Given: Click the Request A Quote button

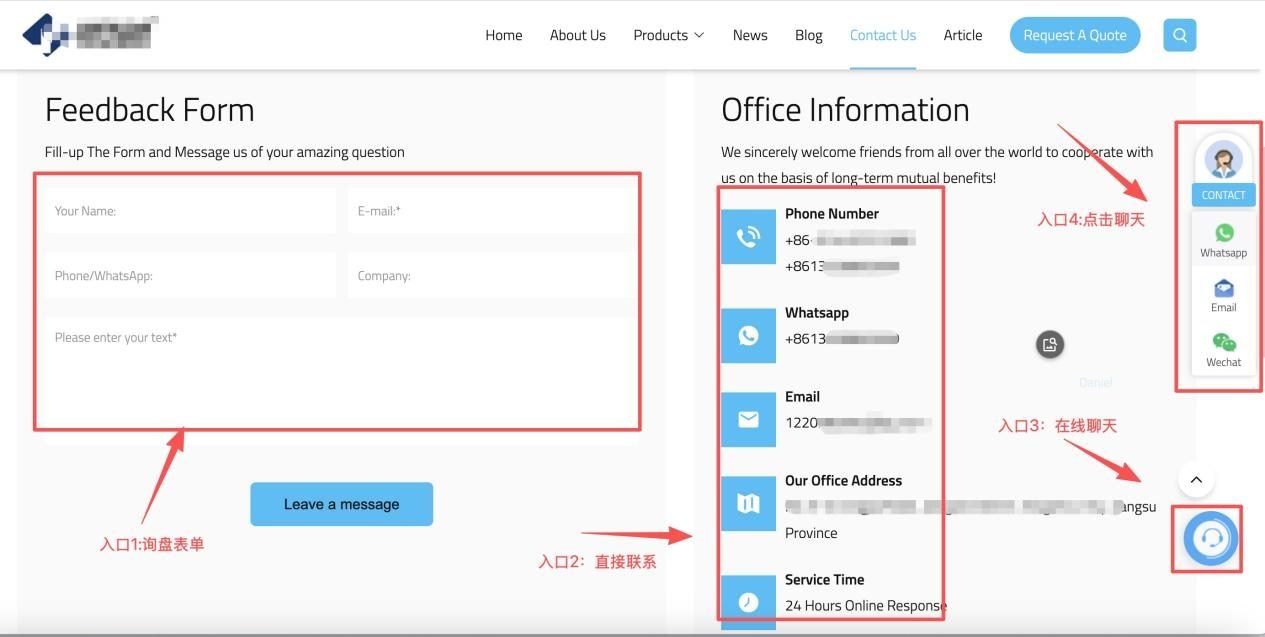Looking at the screenshot, I should [1075, 35].
